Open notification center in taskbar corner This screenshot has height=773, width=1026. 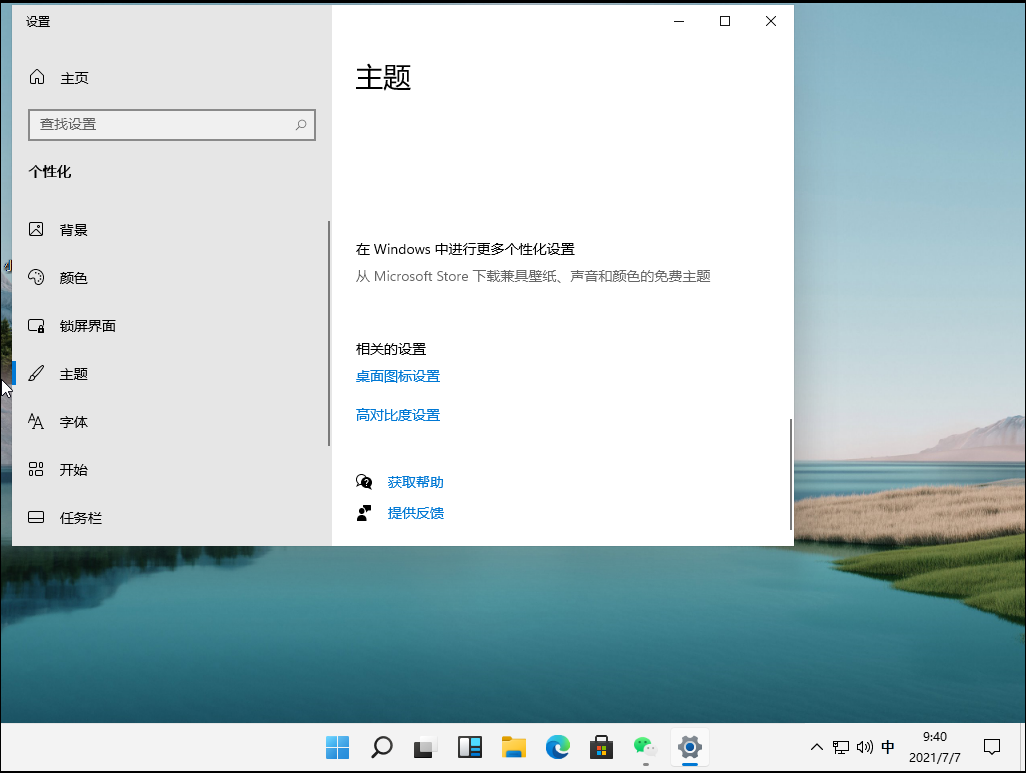pos(991,747)
